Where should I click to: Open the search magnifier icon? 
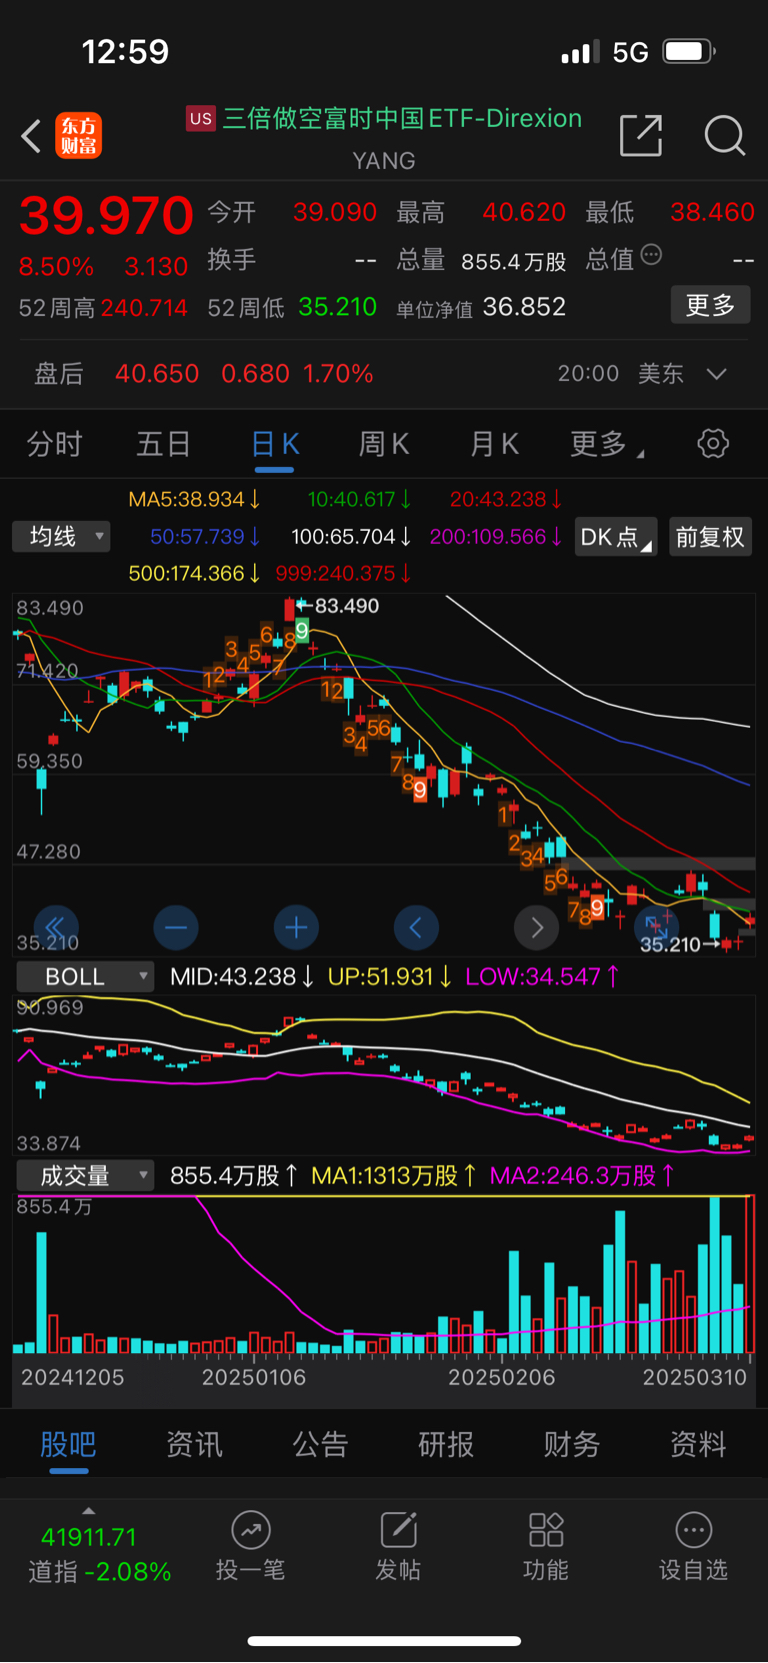pyautogui.click(x=724, y=135)
